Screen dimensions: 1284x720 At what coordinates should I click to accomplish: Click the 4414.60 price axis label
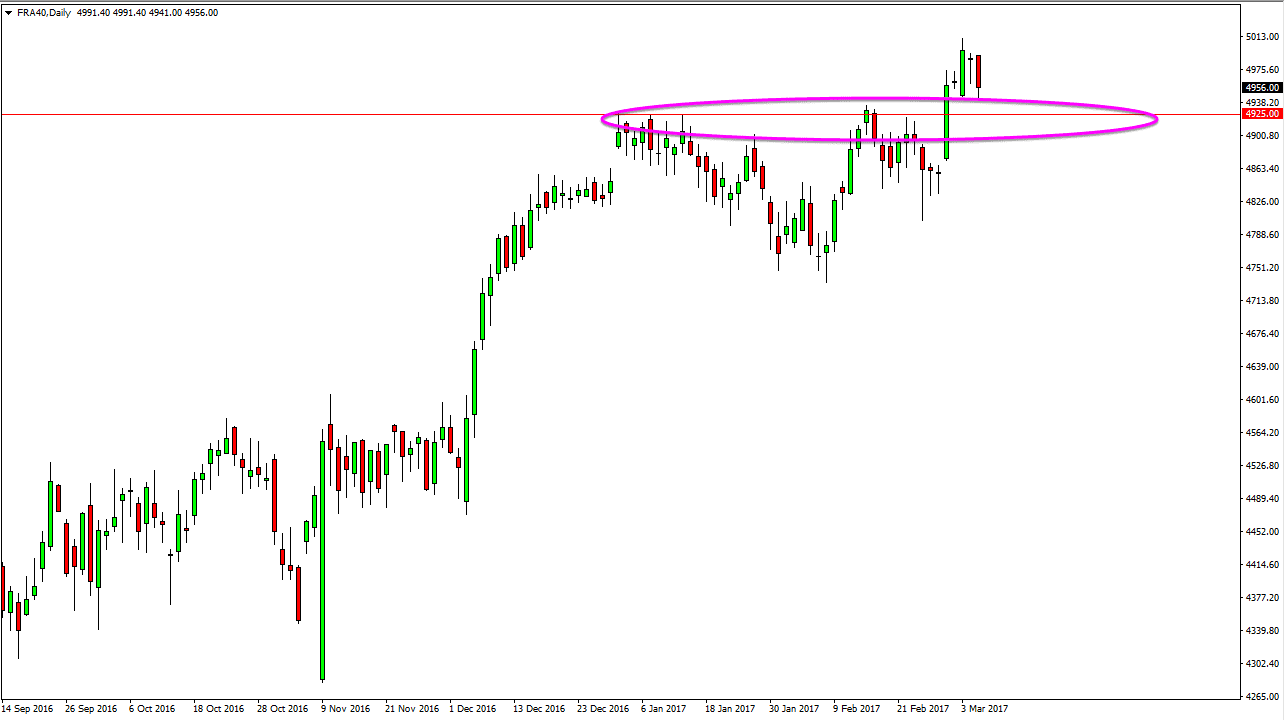1263,565
